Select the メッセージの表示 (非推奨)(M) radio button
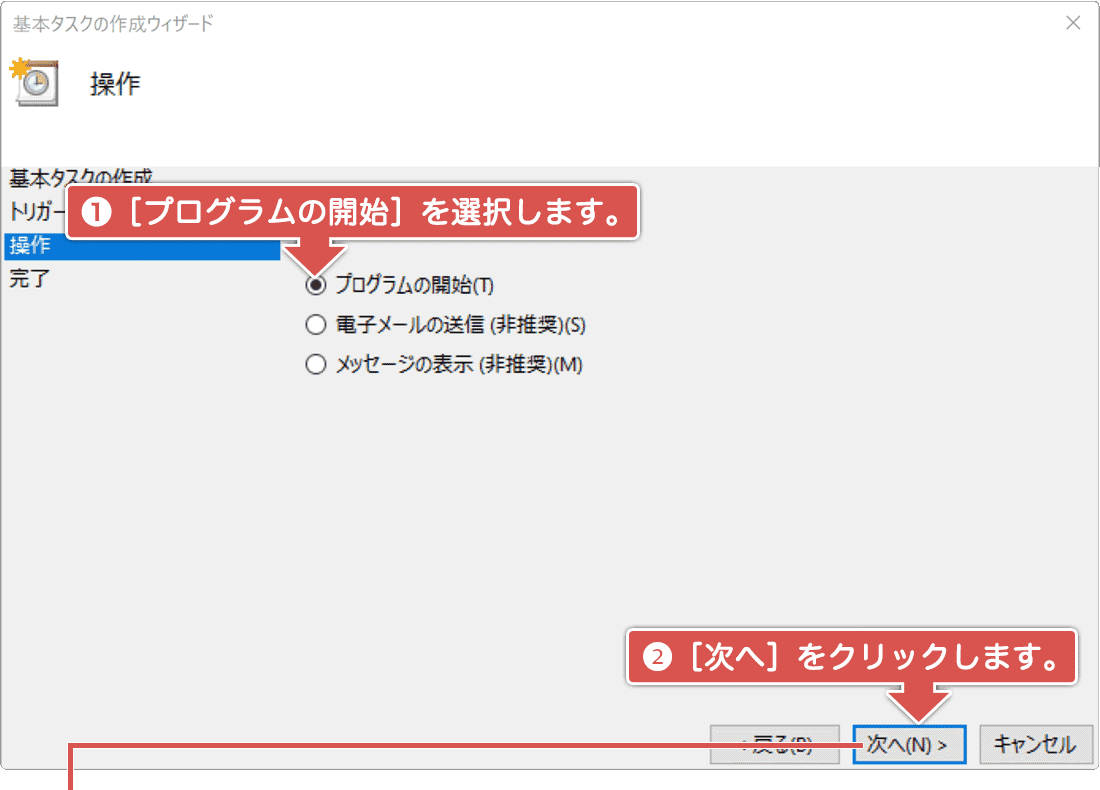 316,364
